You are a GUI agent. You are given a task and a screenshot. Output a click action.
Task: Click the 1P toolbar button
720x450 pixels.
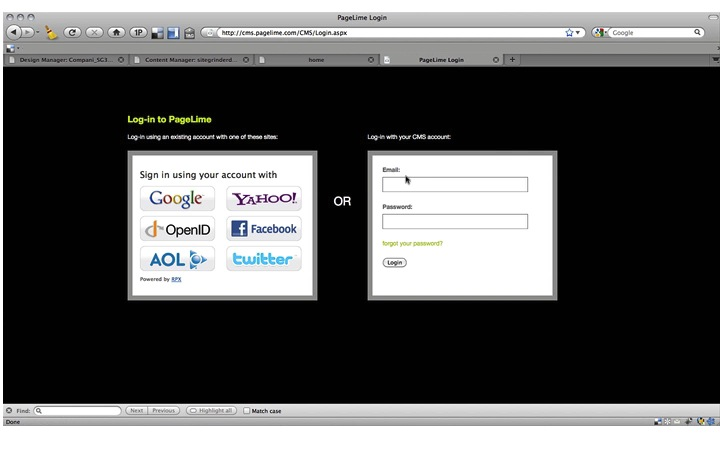pyautogui.click(x=138, y=33)
